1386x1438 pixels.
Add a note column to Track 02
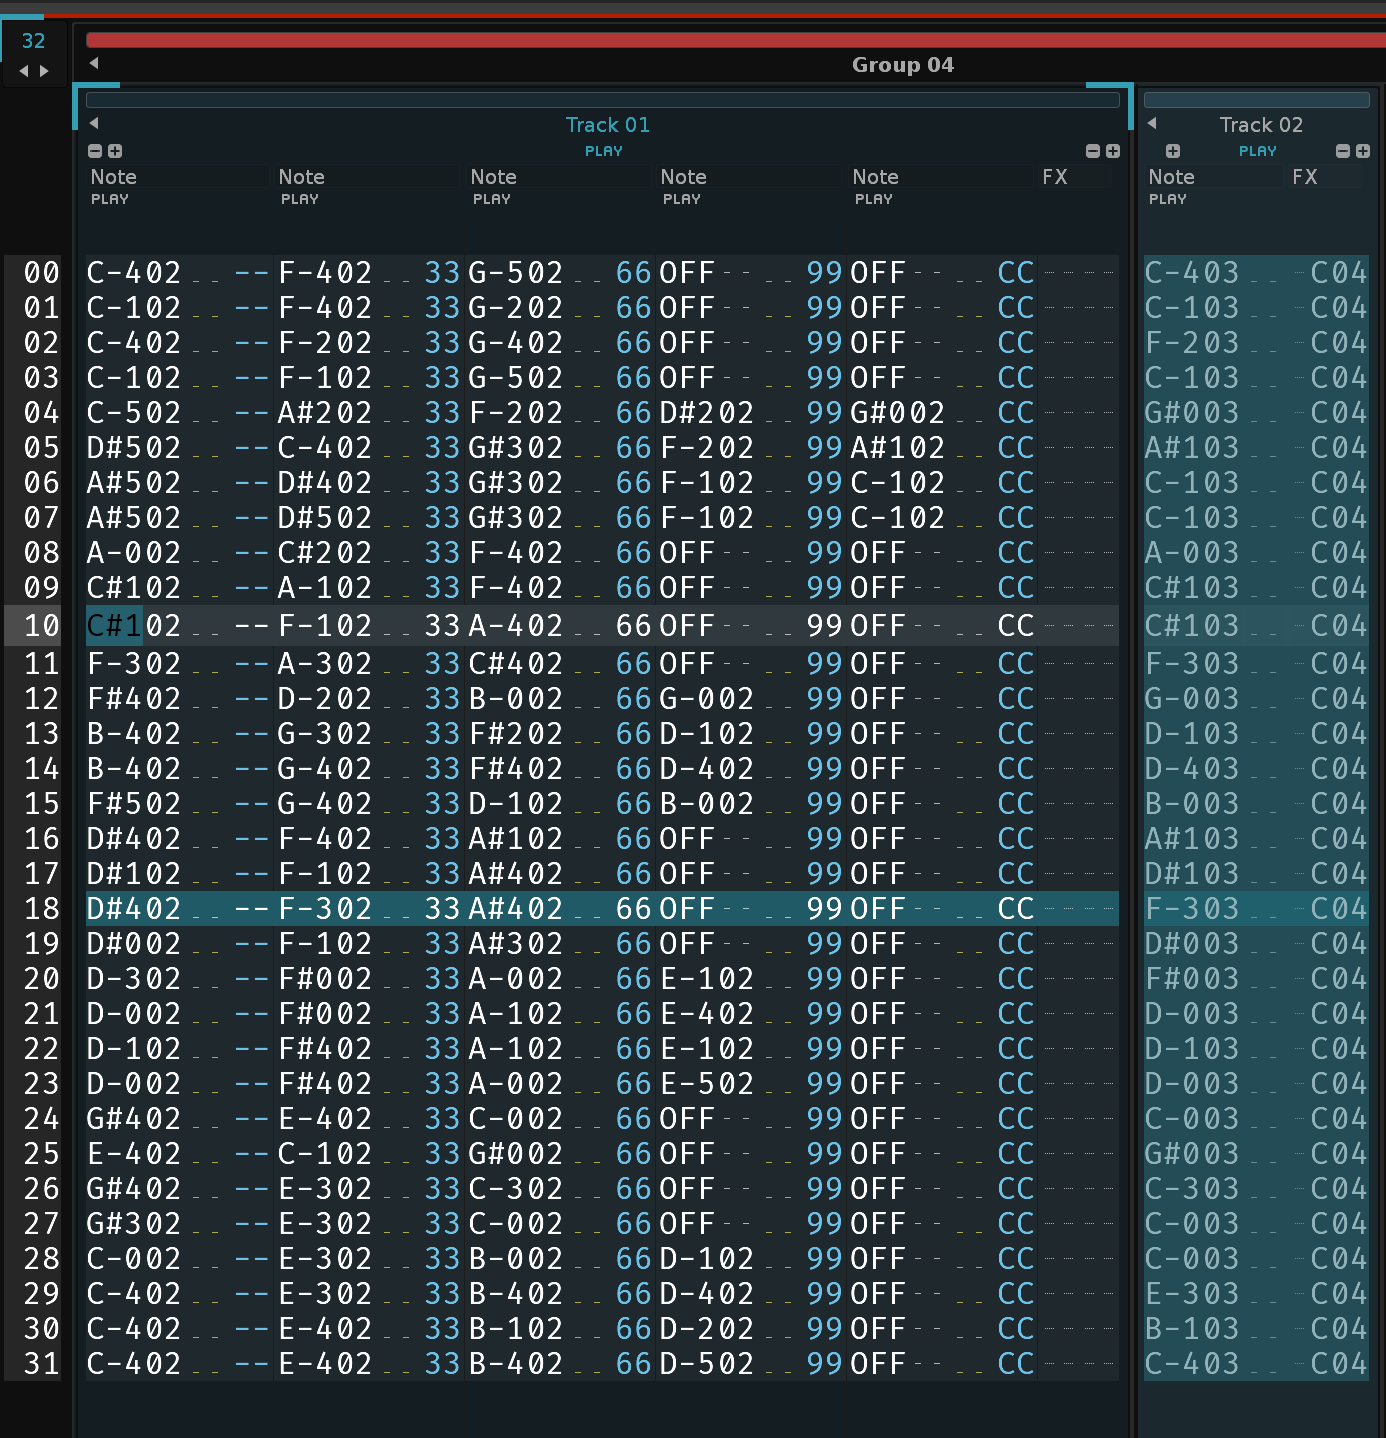[1173, 151]
